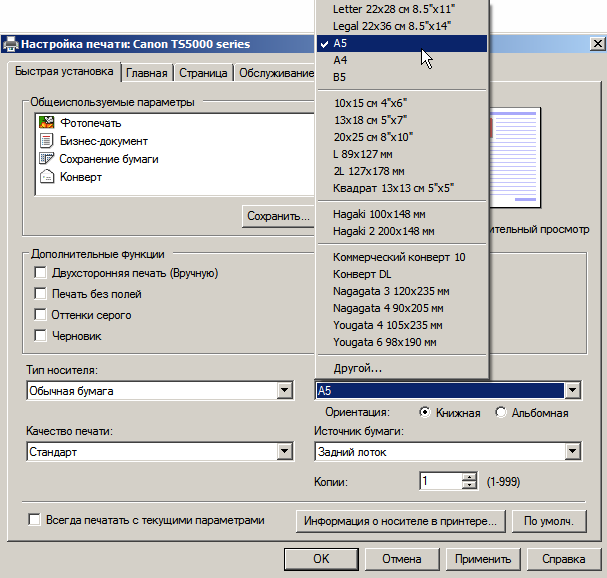This screenshot has height=578, width=607.
Task: Select Hagaki 100x148 мм size
Action: click(402, 214)
